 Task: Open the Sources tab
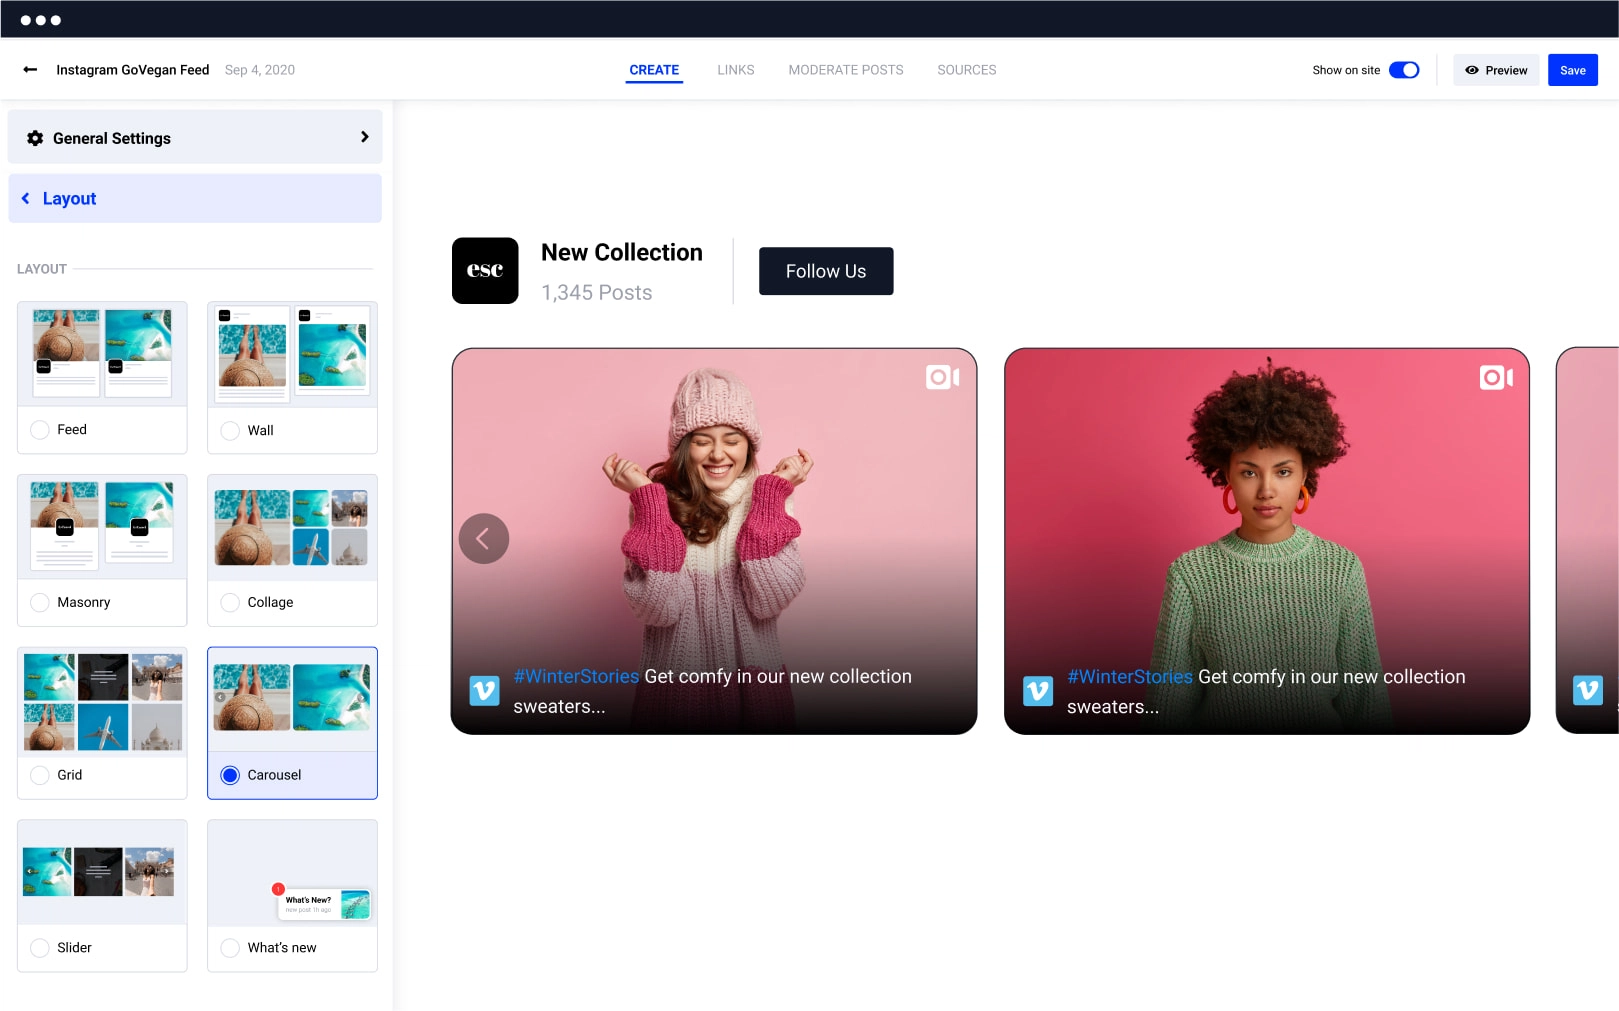966,70
